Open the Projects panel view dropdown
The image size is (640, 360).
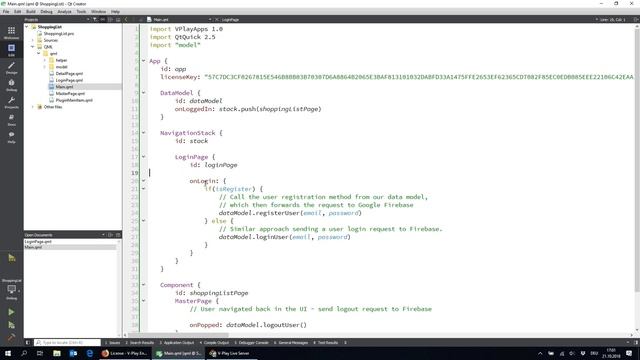point(88,19)
